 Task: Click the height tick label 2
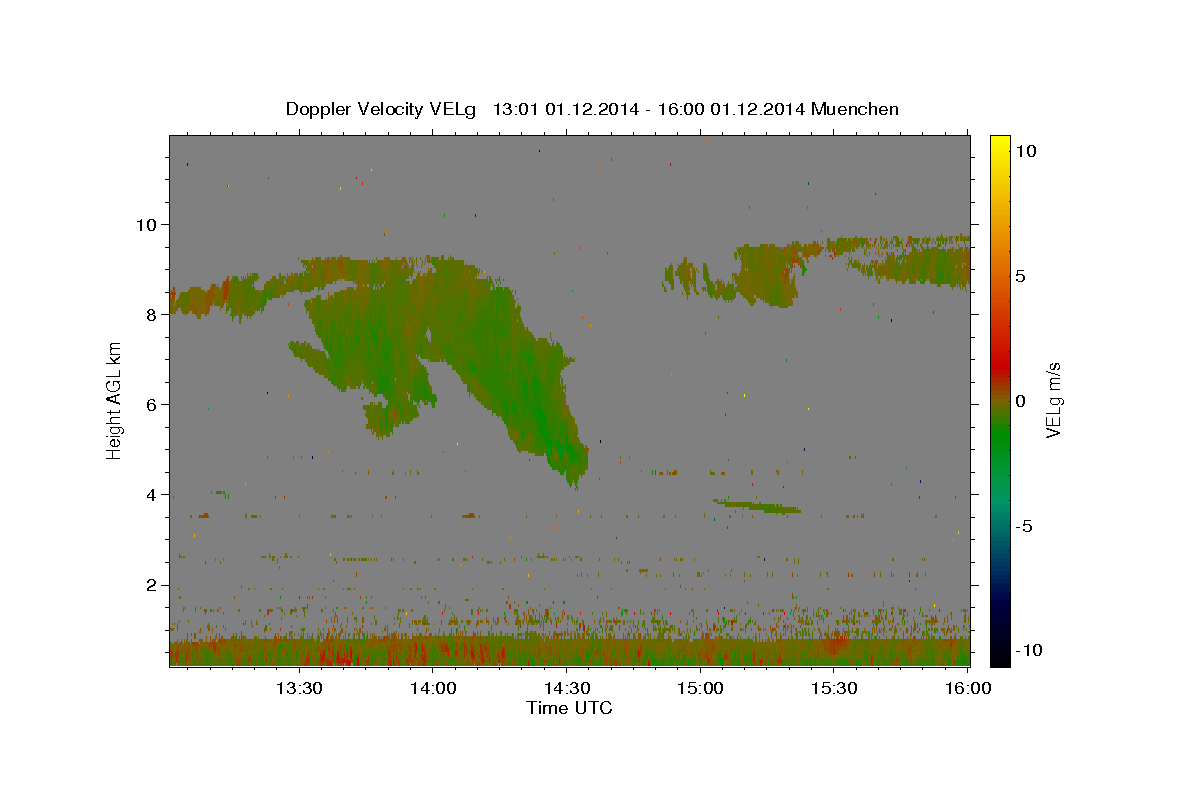(x=154, y=585)
